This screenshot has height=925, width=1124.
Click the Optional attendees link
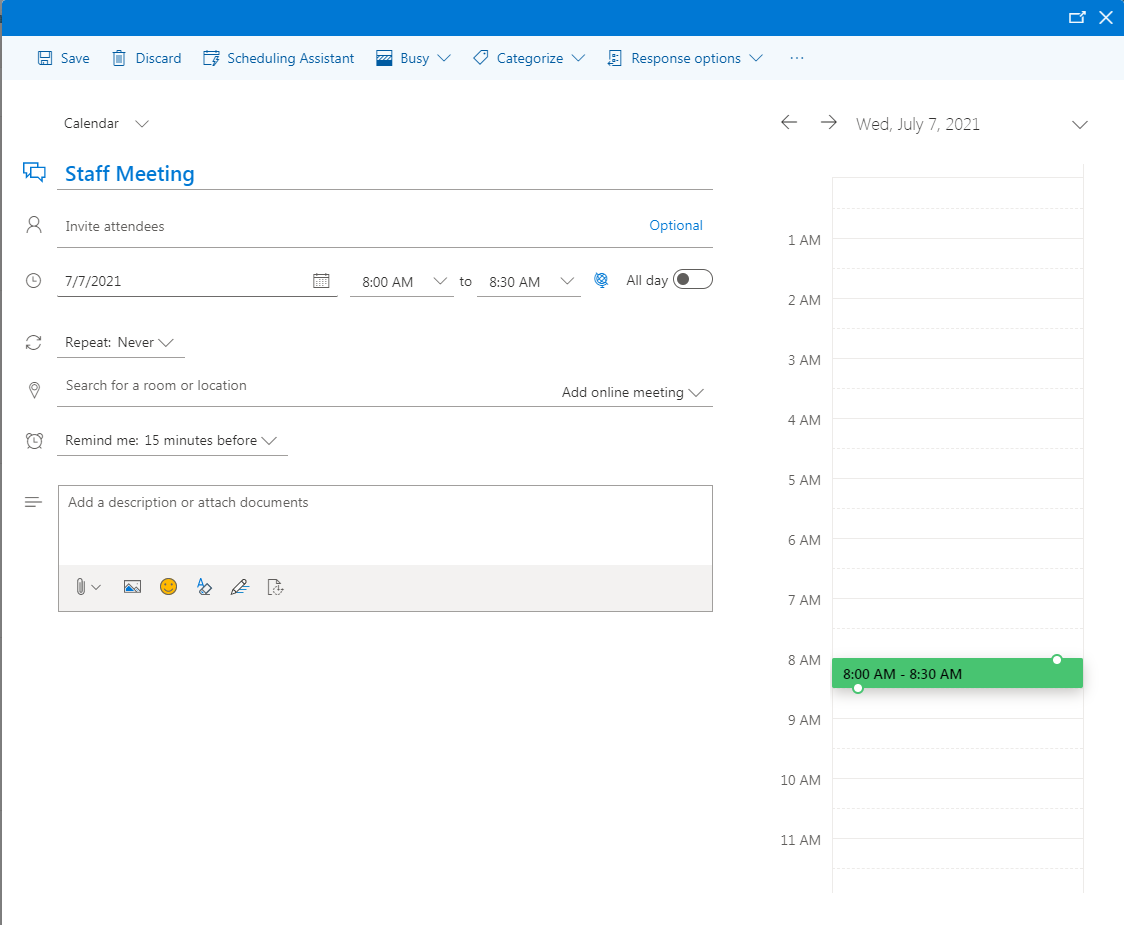pyautogui.click(x=676, y=226)
